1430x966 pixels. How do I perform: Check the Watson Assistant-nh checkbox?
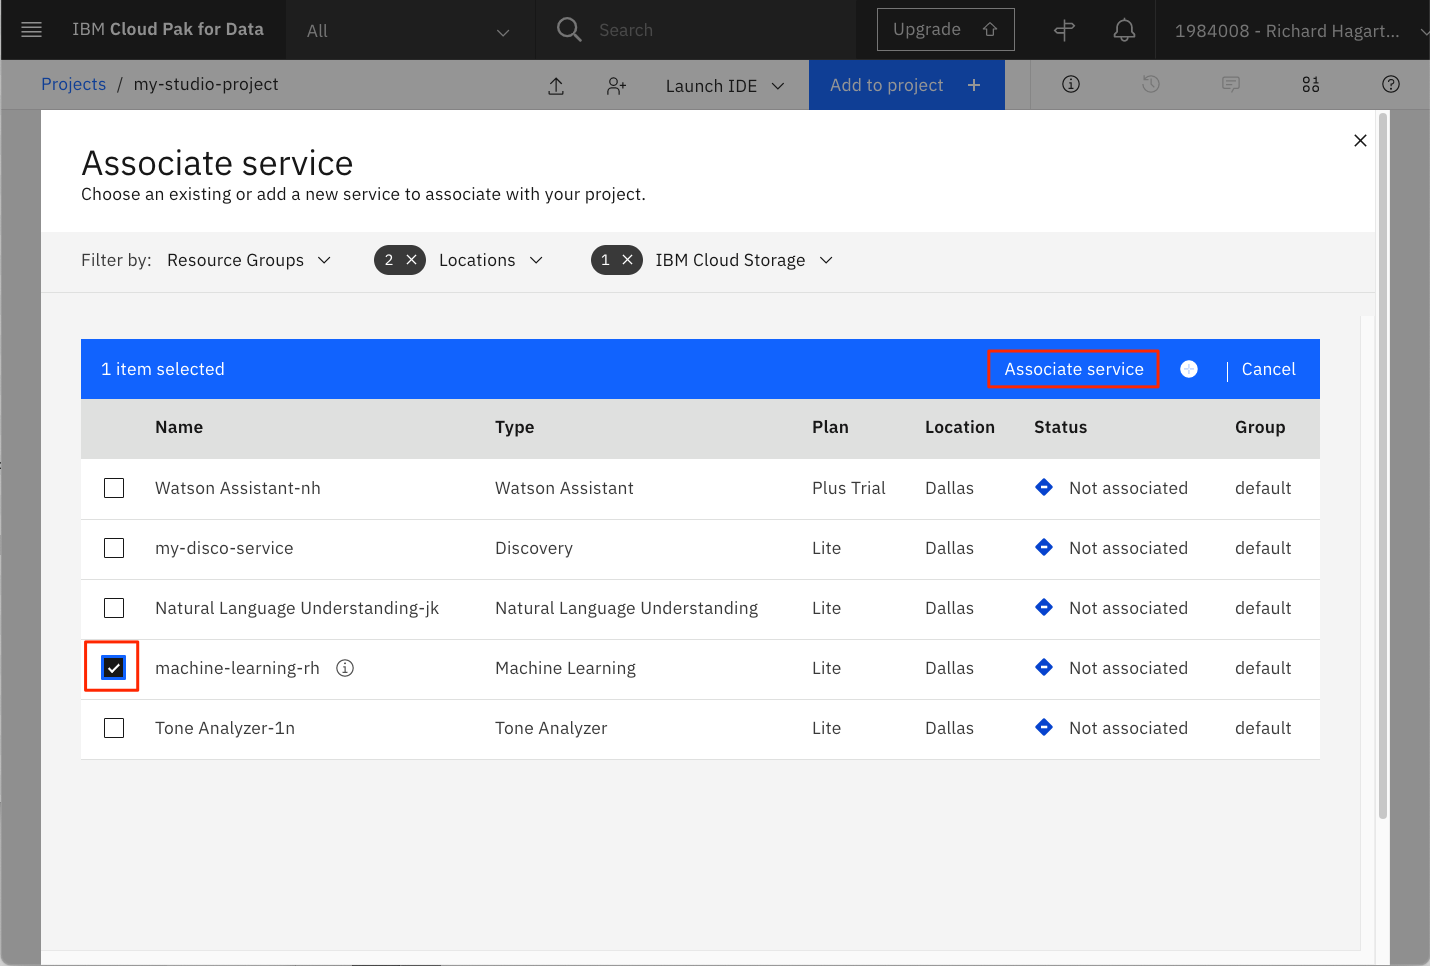click(114, 488)
